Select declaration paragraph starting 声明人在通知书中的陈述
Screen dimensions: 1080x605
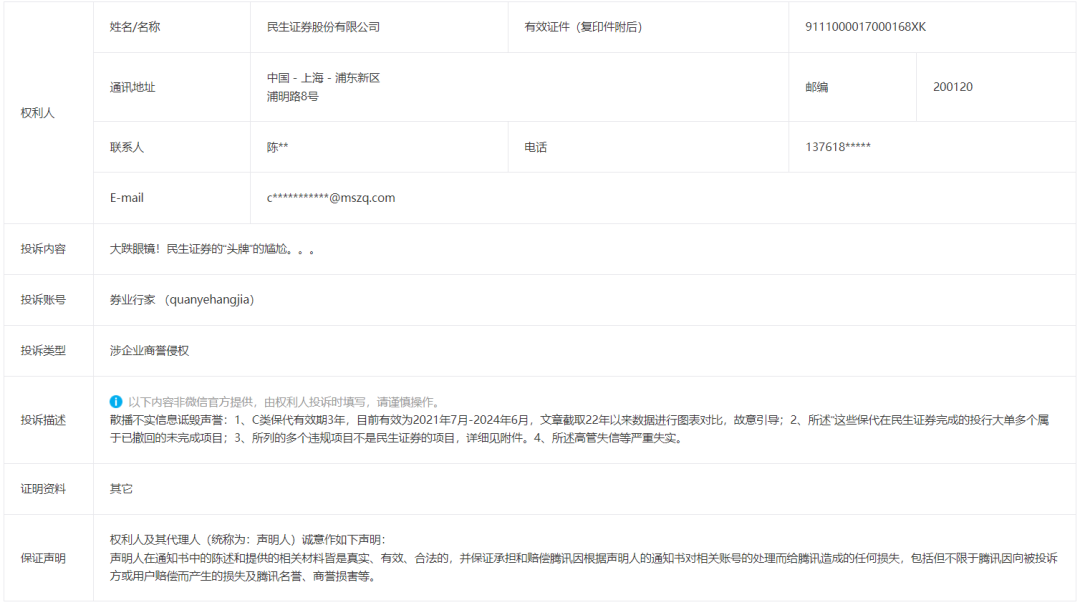pos(583,567)
